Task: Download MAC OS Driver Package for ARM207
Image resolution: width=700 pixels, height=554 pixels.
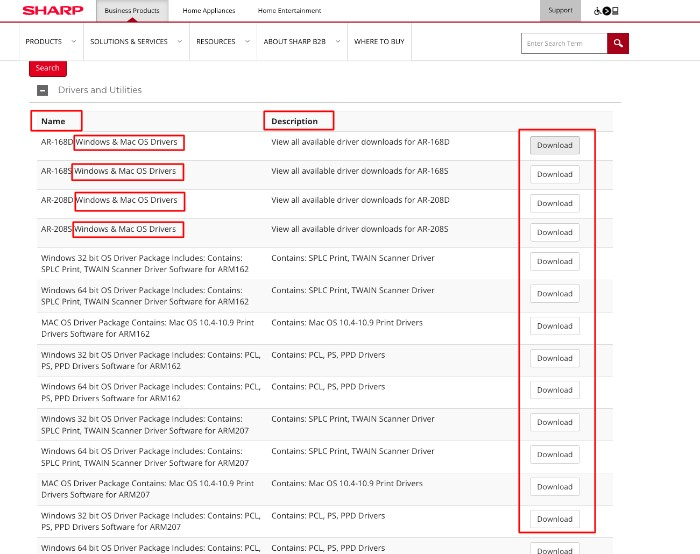Action: click(555, 487)
